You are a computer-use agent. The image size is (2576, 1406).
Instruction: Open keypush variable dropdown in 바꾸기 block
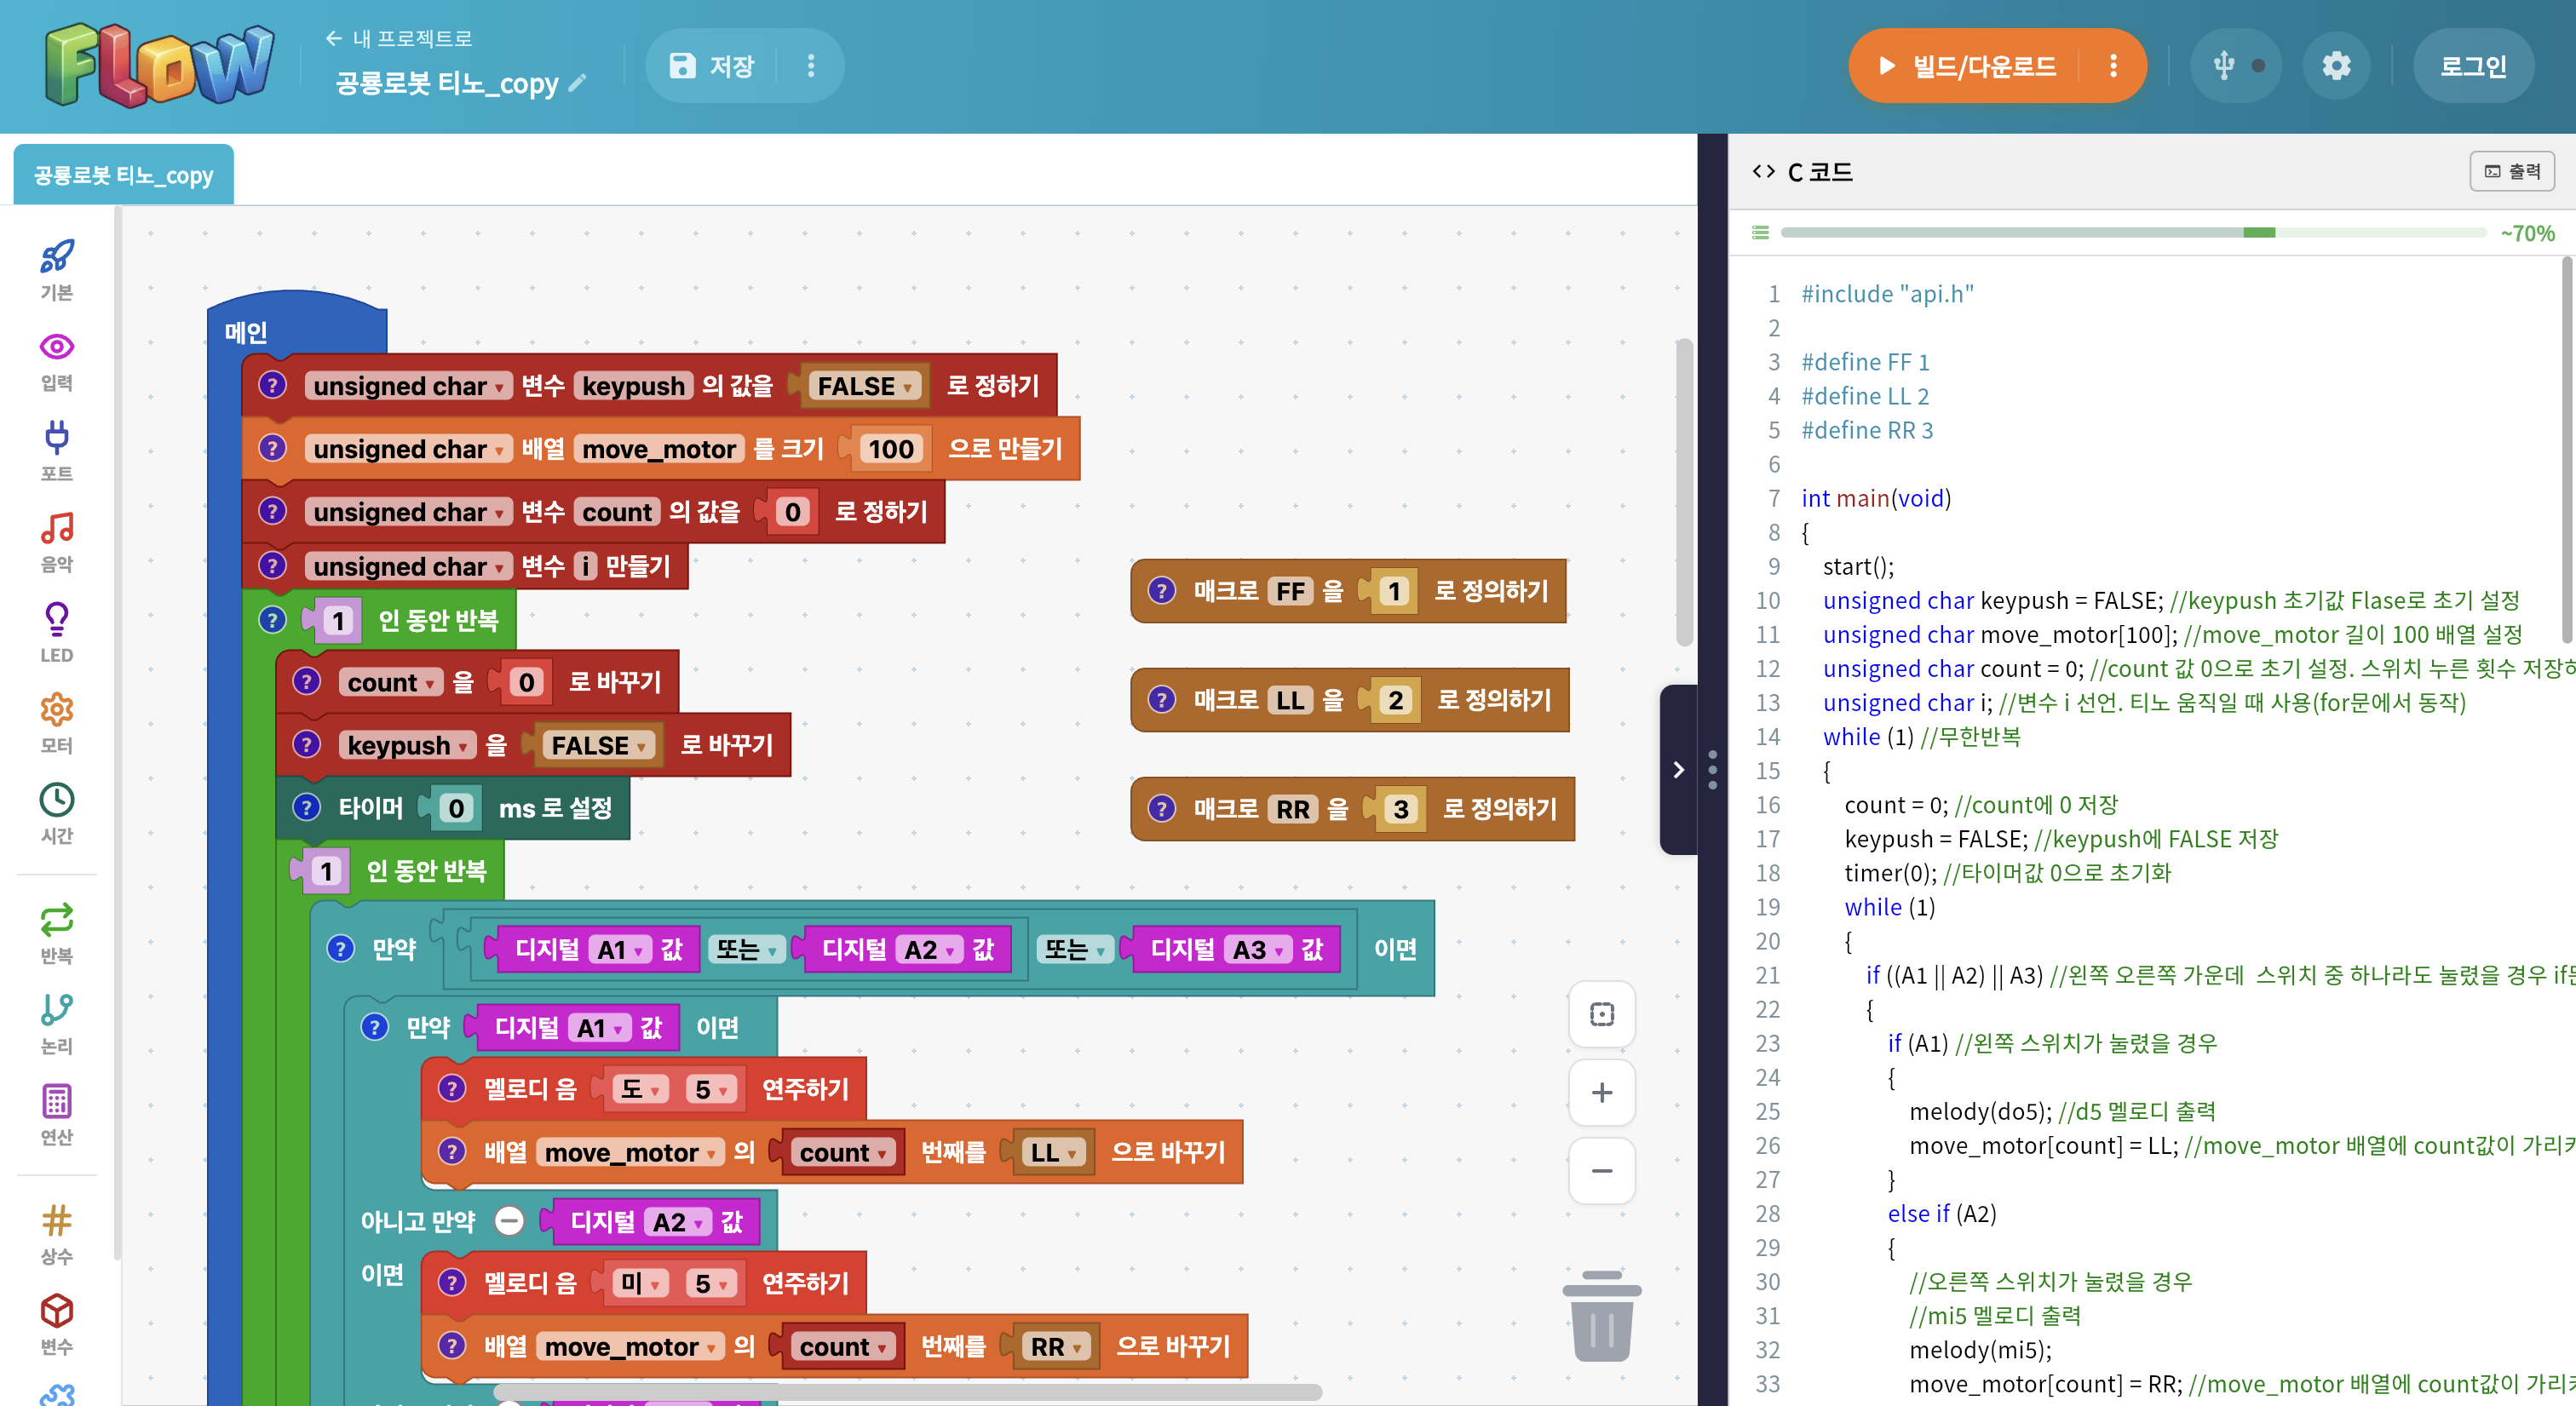407,745
